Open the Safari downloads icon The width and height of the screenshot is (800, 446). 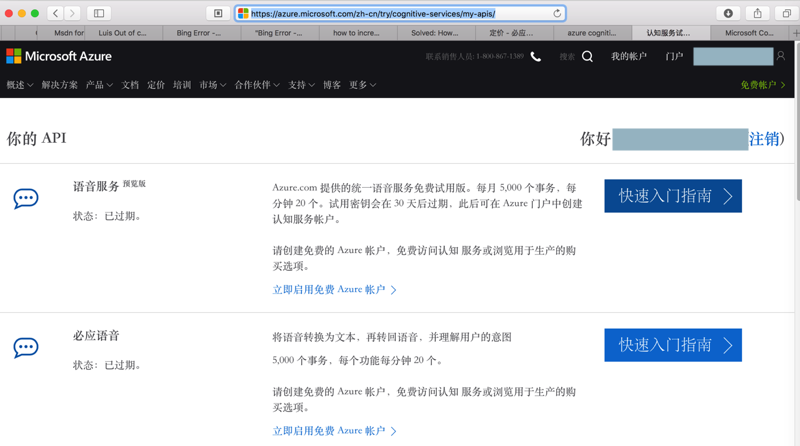pos(728,13)
